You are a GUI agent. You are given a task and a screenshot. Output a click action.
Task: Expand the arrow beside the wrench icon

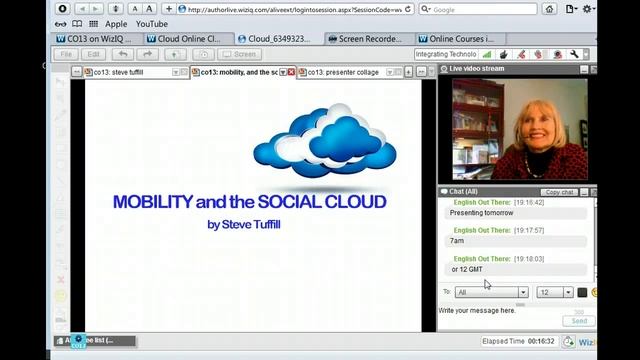click(x=586, y=54)
